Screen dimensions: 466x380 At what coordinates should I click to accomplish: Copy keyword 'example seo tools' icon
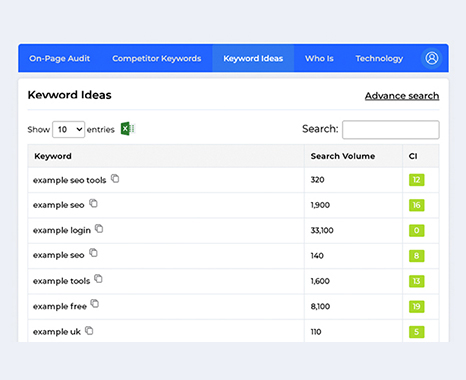coord(115,179)
